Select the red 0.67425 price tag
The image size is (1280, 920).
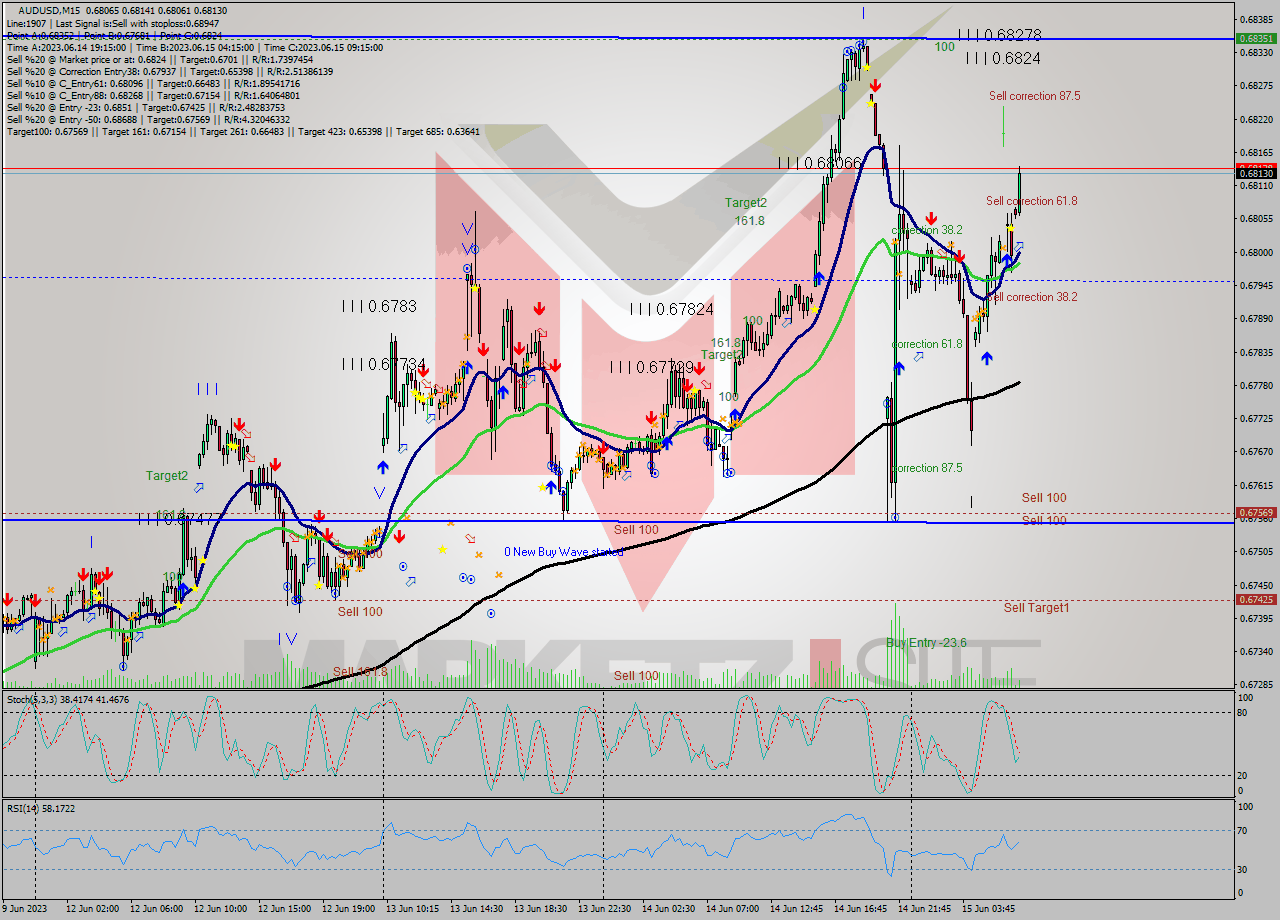pos(1256,599)
